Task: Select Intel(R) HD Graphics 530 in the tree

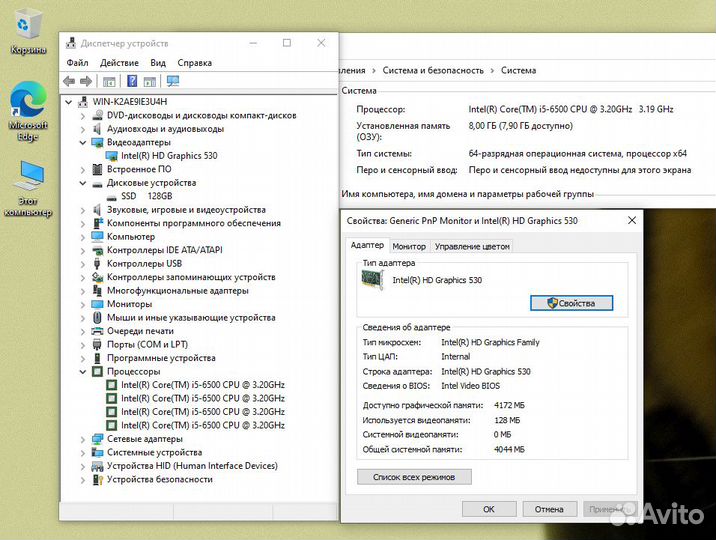Action: [169, 156]
